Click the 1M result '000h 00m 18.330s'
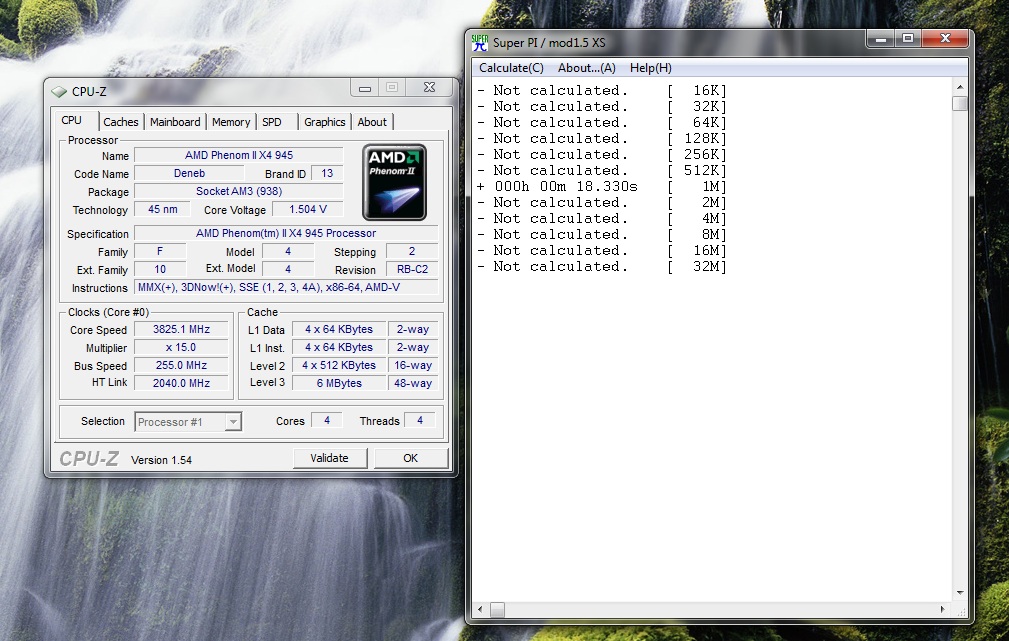The image size is (1009, 641). tap(566, 187)
